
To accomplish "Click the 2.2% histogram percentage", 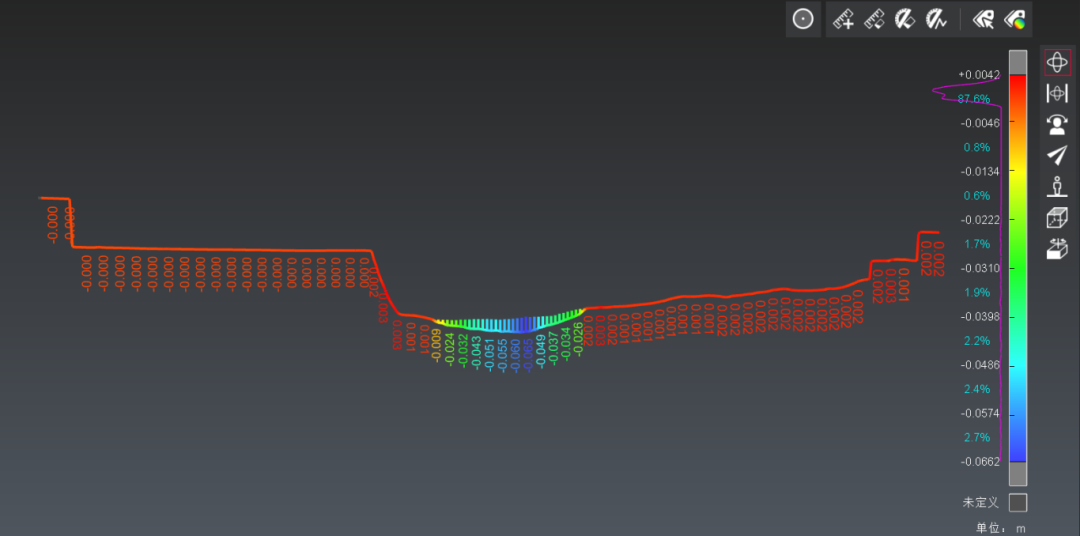I will (x=977, y=340).
